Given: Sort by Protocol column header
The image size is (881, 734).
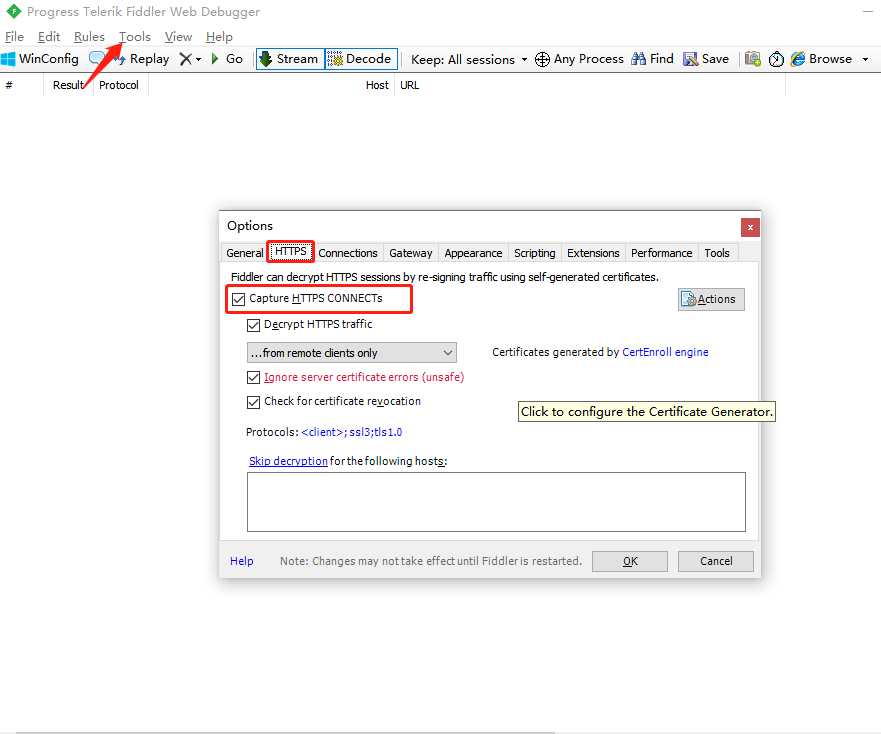Looking at the screenshot, I should pyautogui.click(x=120, y=85).
